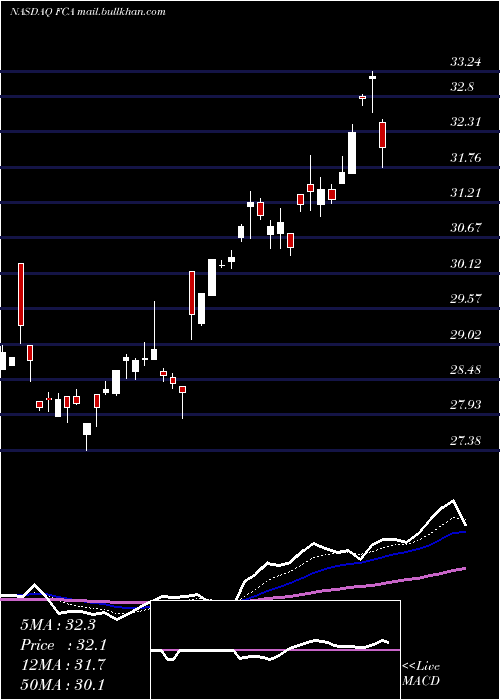The image size is (500, 700).
Task: Click the 27.38 price level label
Action: [x=466, y=441]
